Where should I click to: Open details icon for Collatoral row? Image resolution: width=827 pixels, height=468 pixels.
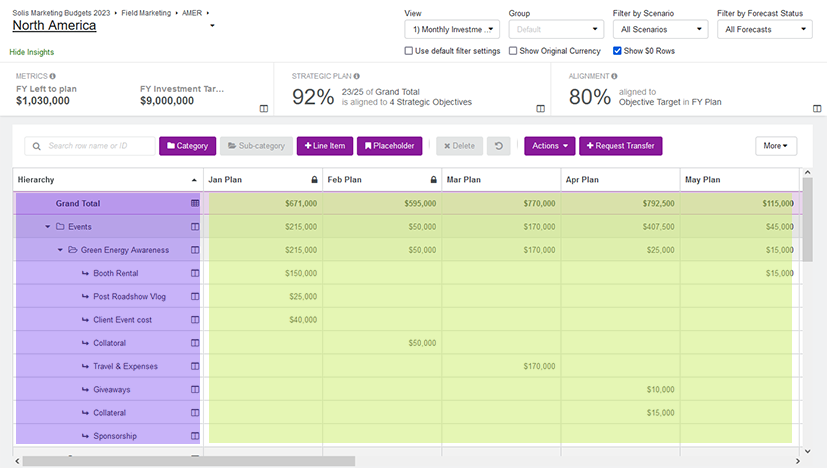pos(195,343)
